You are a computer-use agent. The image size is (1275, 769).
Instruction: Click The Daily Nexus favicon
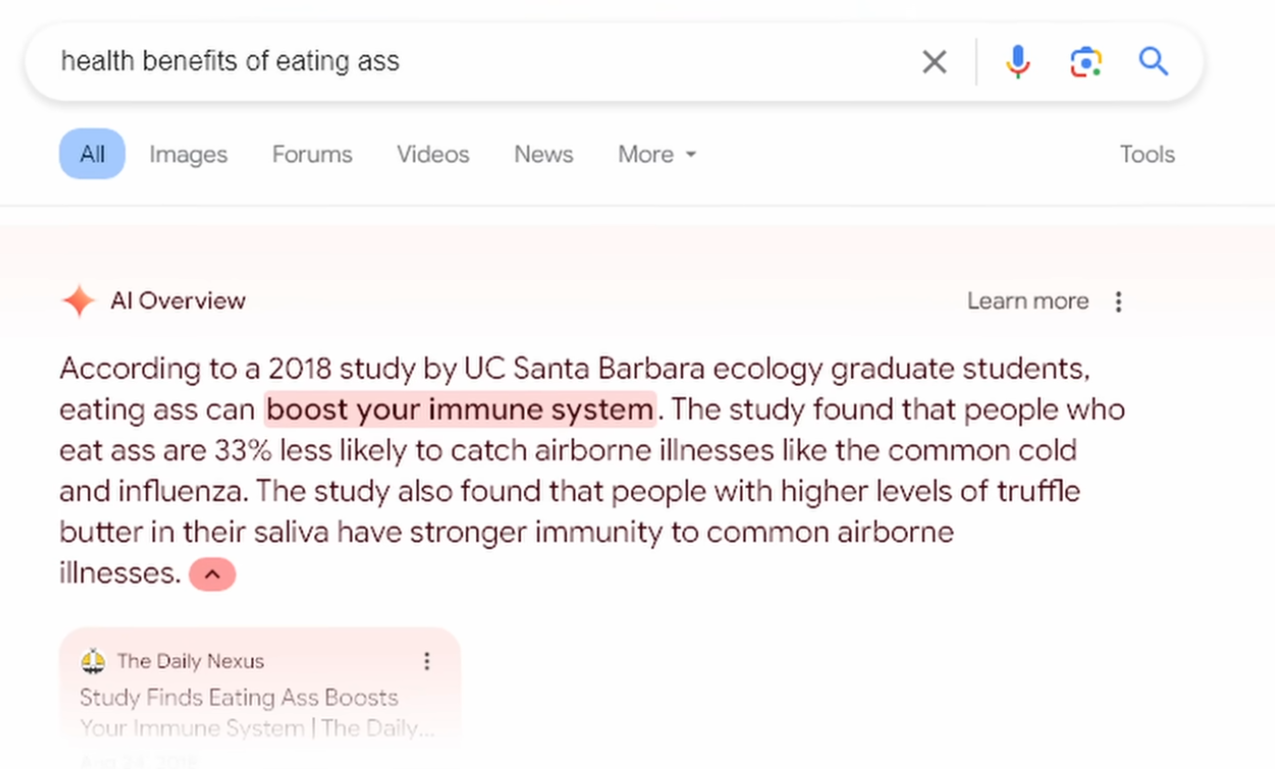tap(93, 661)
